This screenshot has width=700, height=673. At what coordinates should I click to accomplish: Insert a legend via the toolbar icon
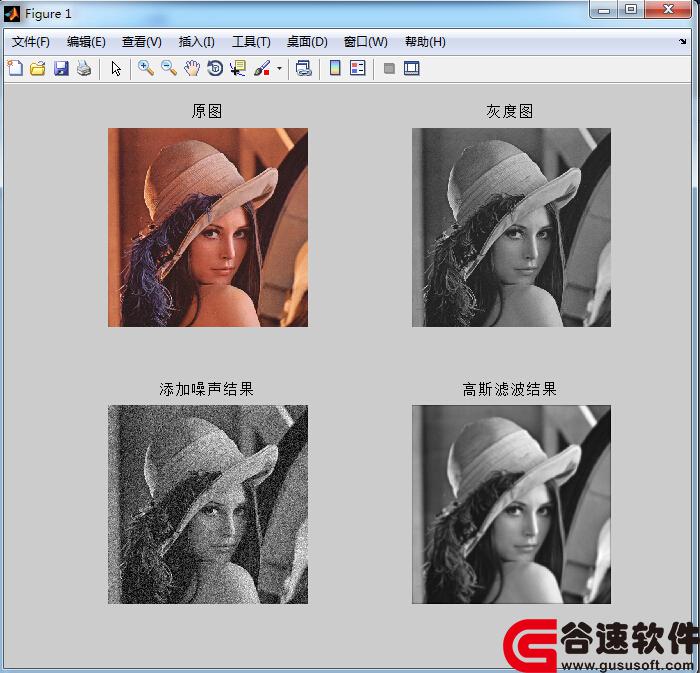(x=358, y=68)
